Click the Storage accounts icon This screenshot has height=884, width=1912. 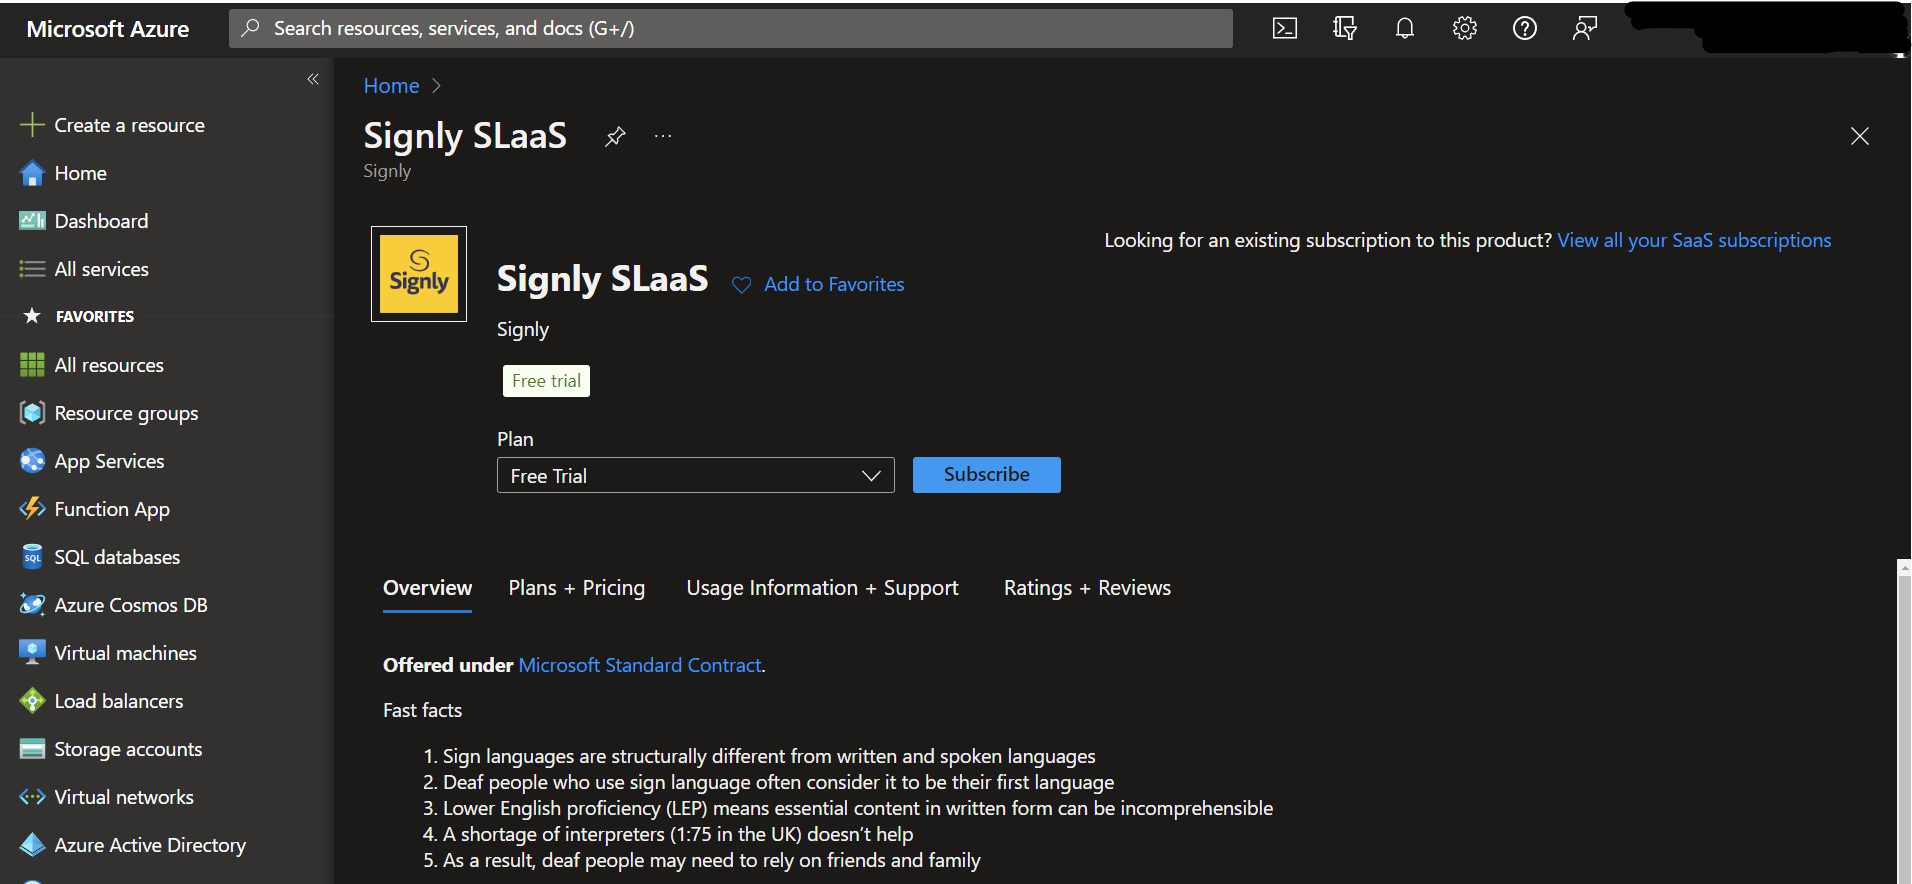pos(32,749)
